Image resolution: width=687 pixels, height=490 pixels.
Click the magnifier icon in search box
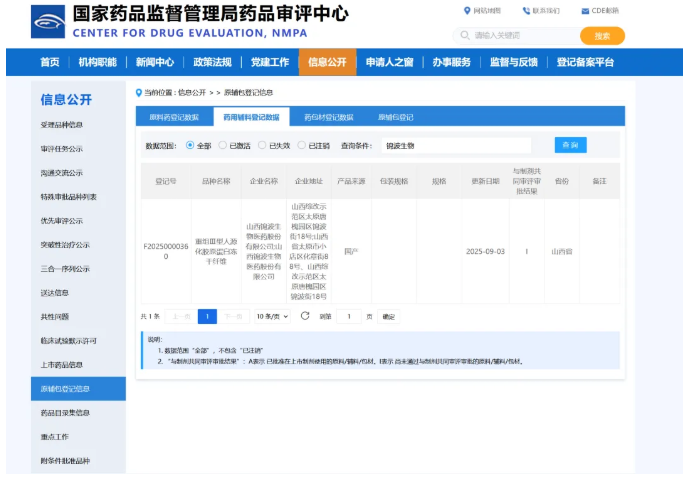(x=465, y=35)
